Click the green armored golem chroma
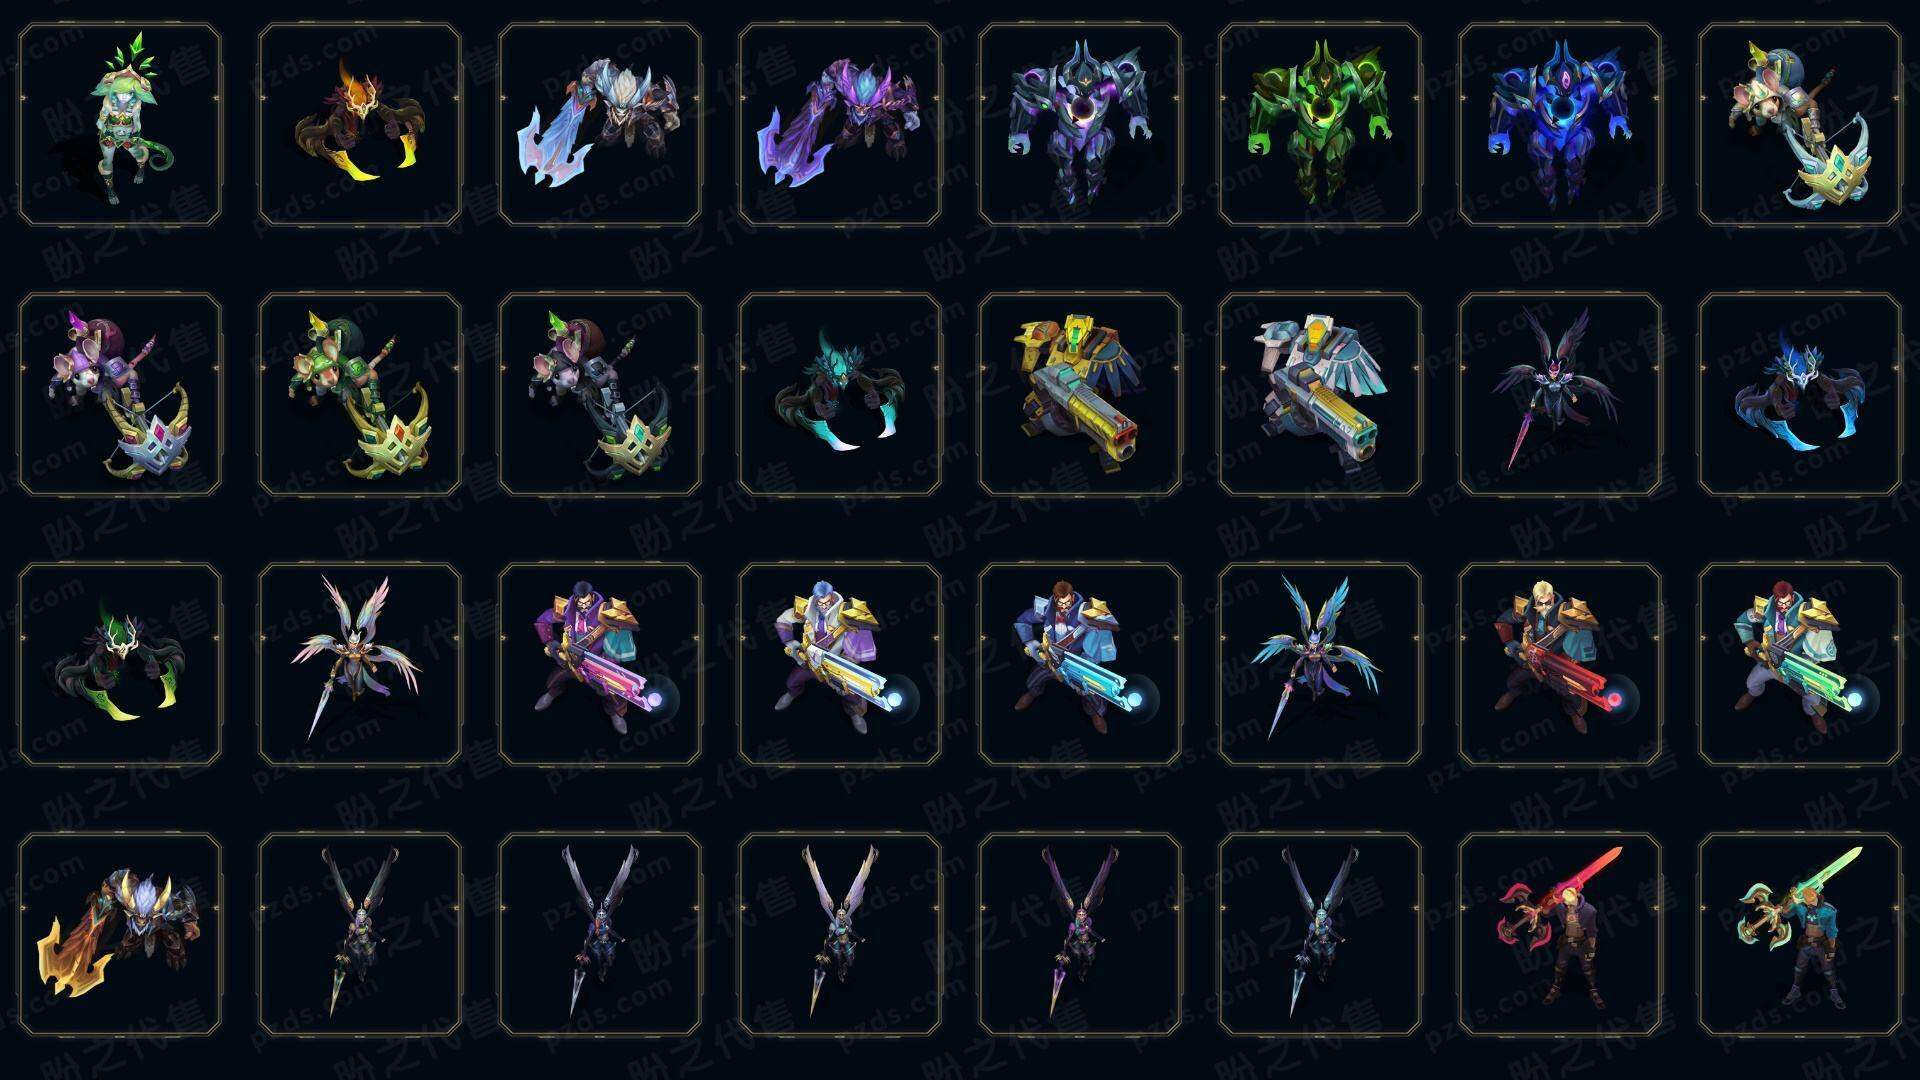1920x1080 pixels. coord(1320,124)
